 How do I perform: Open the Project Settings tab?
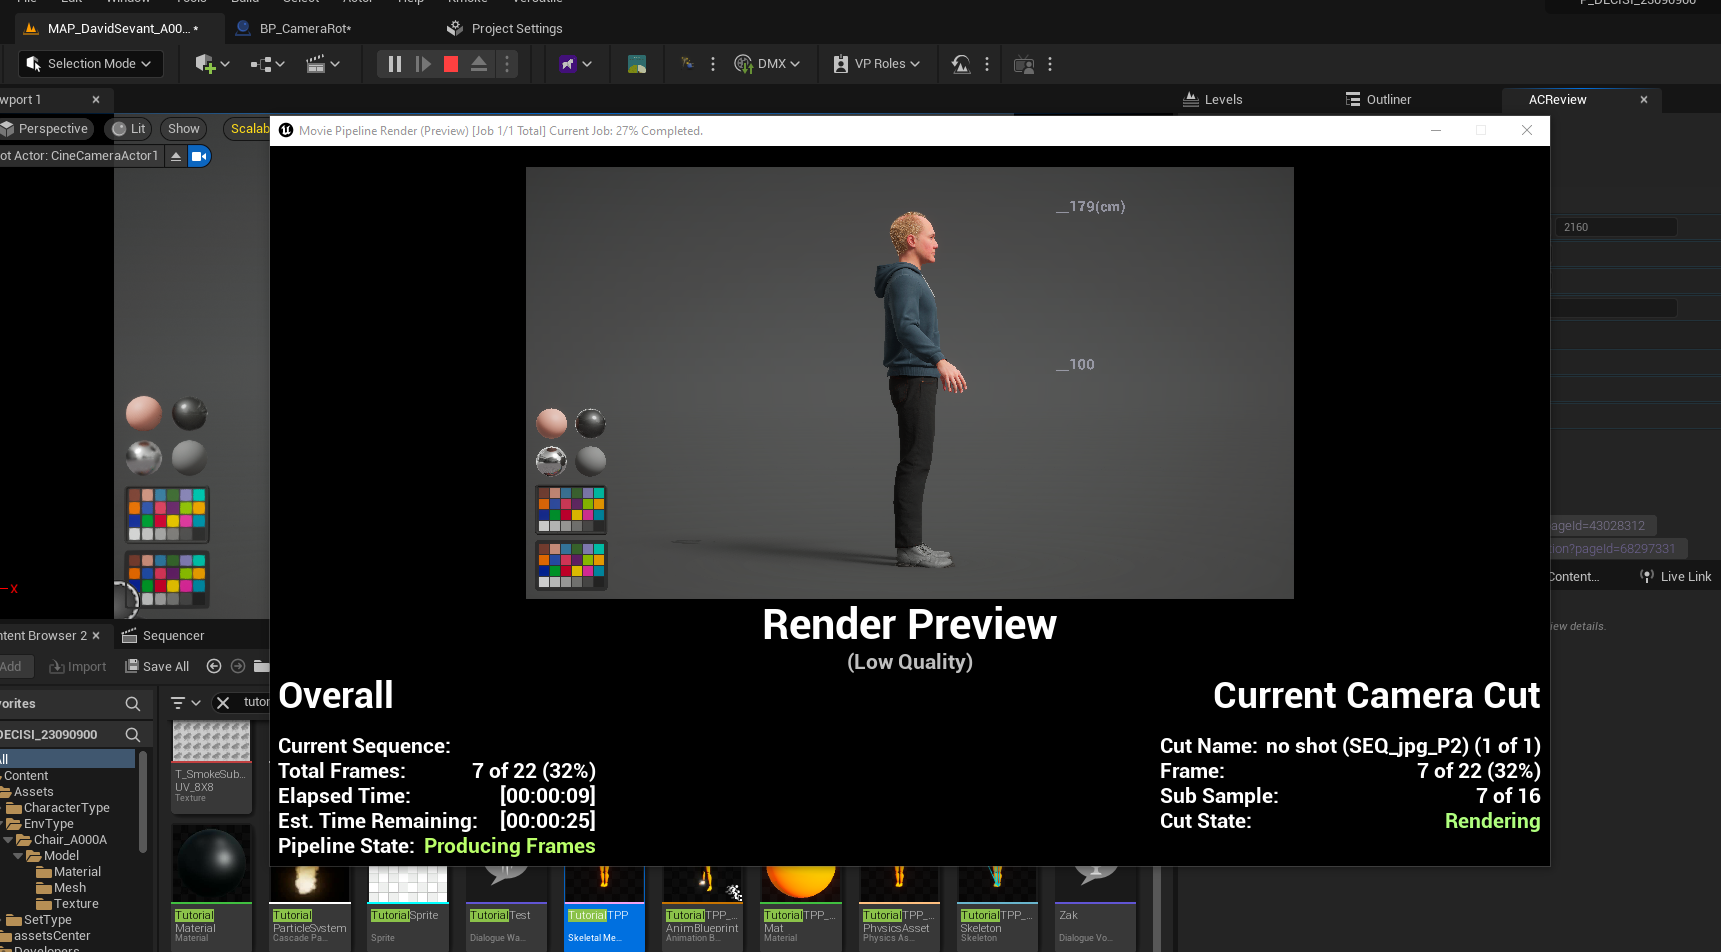tap(505, 29)
